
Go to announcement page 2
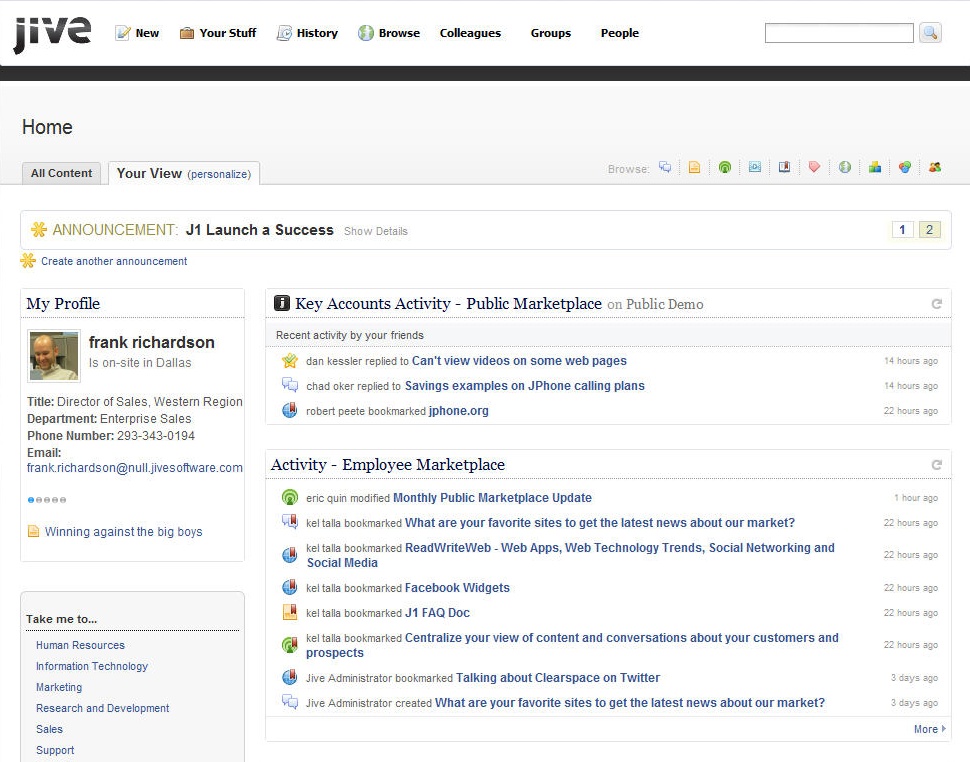(x=929, y=230)
